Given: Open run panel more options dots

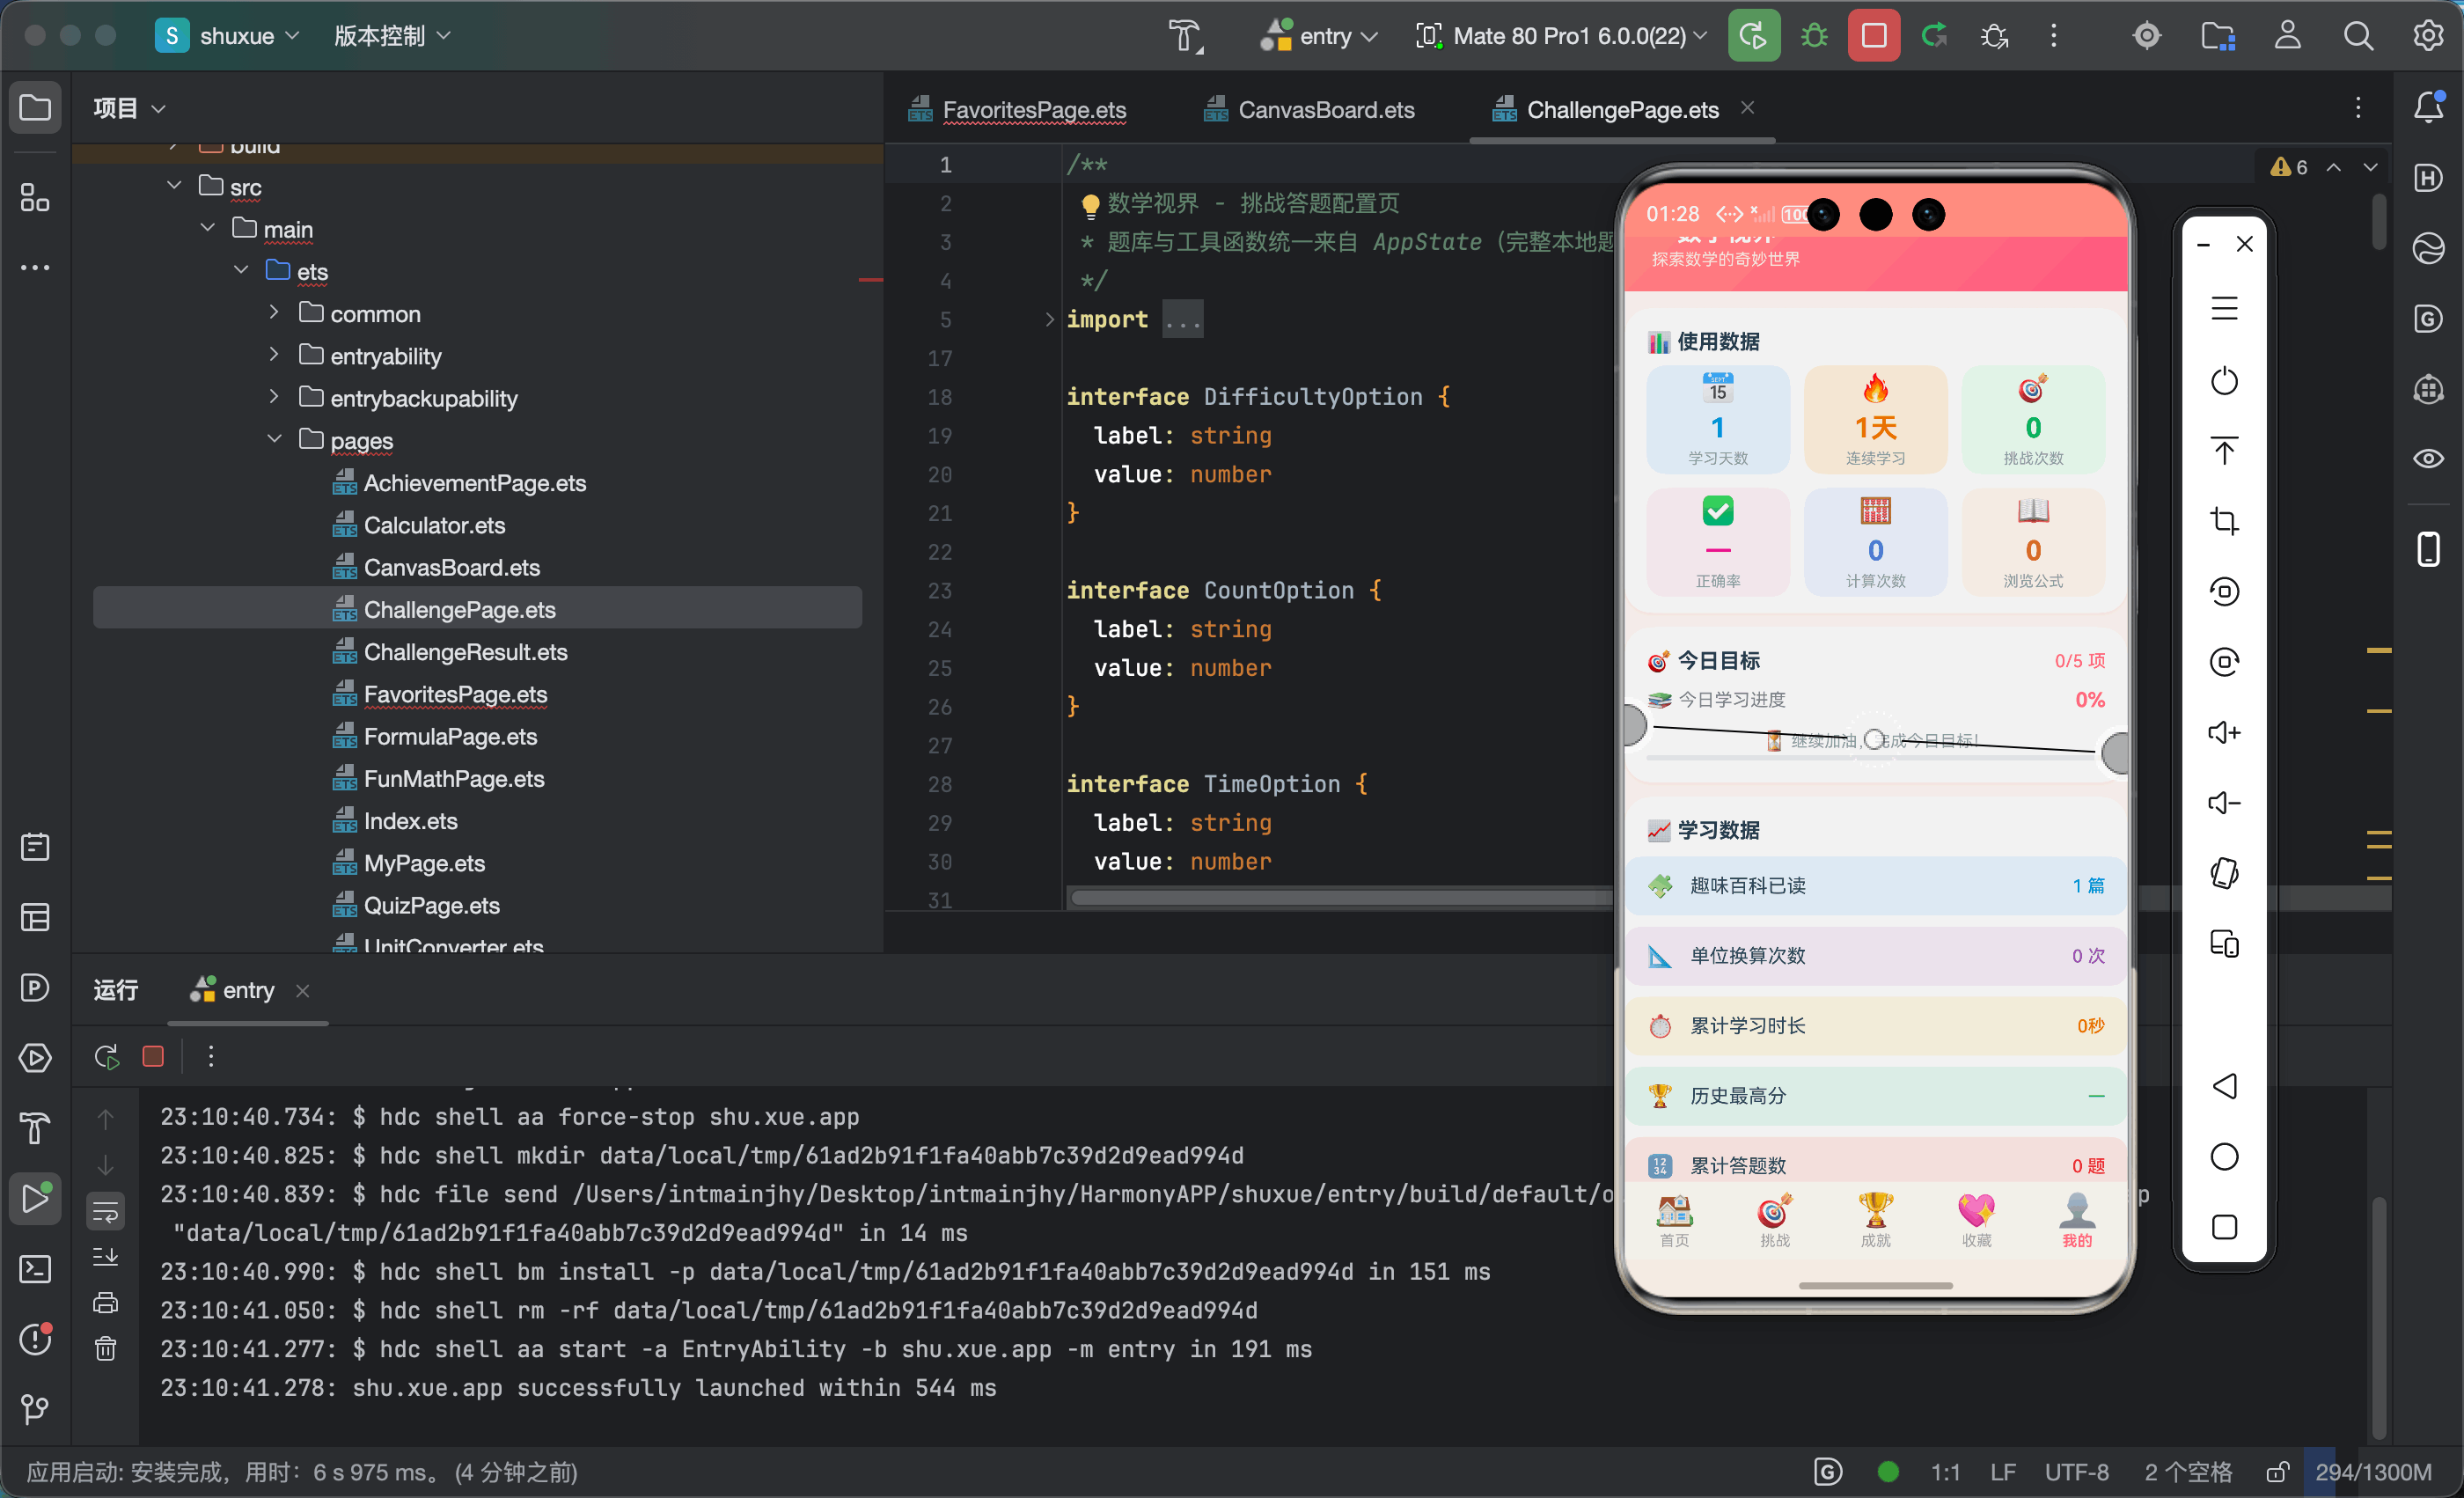Looking at the screenshot, I should click(x=210, y=1056).
